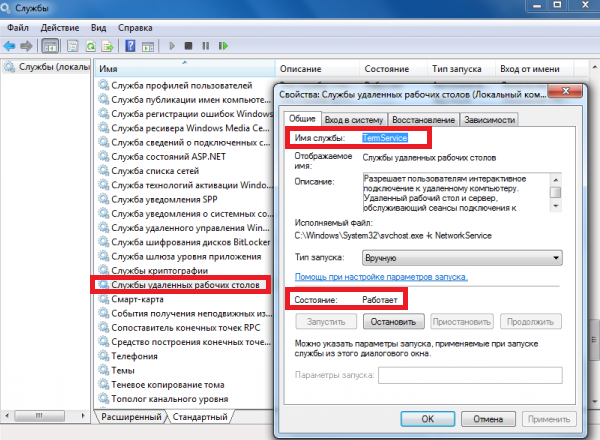600x440 pixels.
Task: Close the Свойства properties dialog
Action: [566, 91]
